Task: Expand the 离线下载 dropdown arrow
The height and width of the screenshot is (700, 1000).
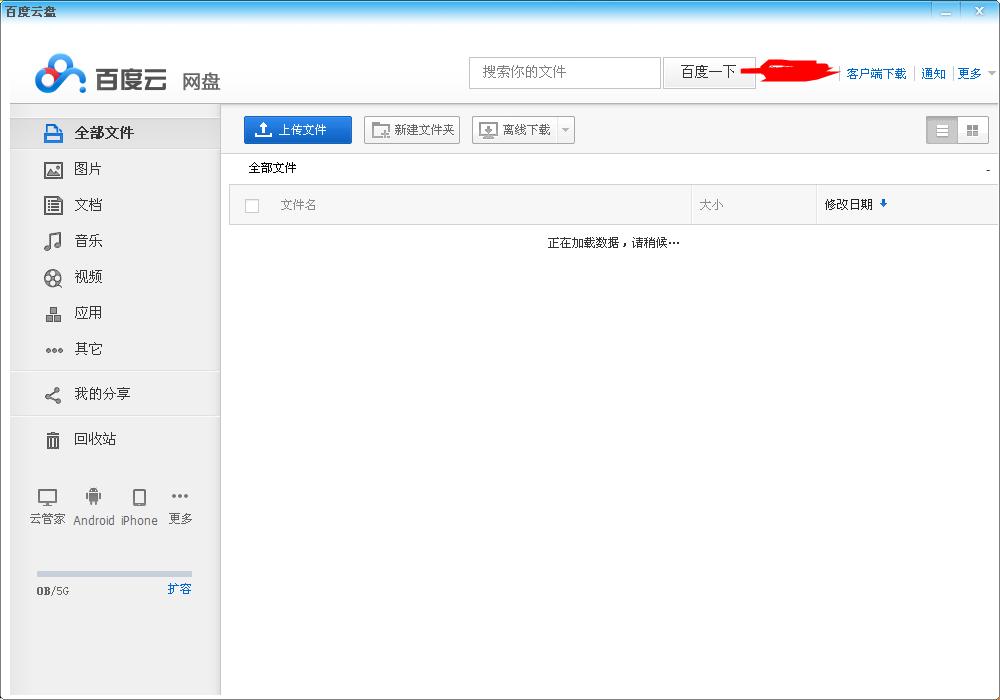Action: (566, 130)
